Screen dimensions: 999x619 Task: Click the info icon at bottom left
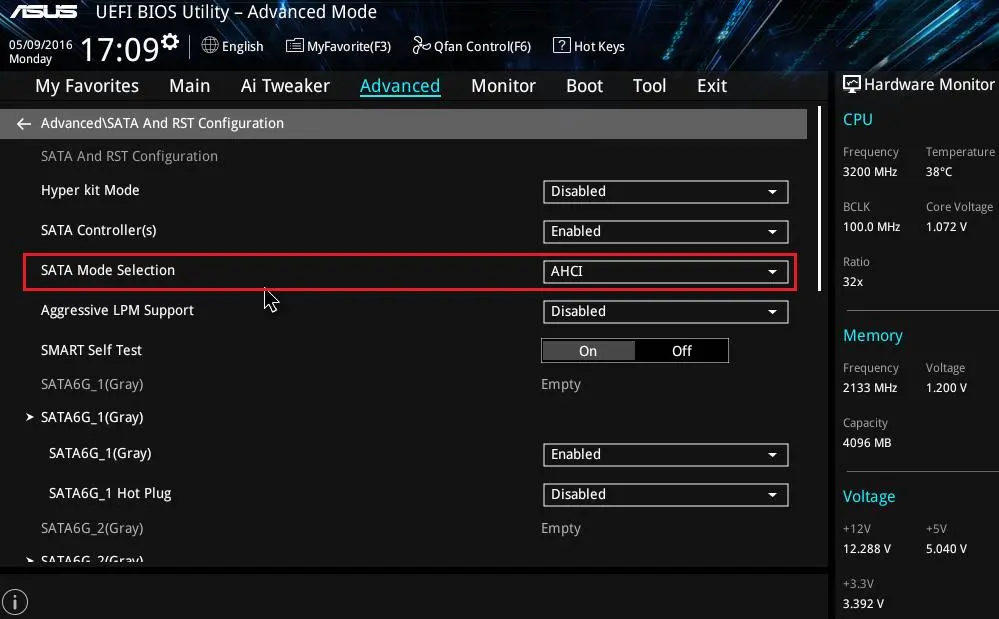coord(15,602)
